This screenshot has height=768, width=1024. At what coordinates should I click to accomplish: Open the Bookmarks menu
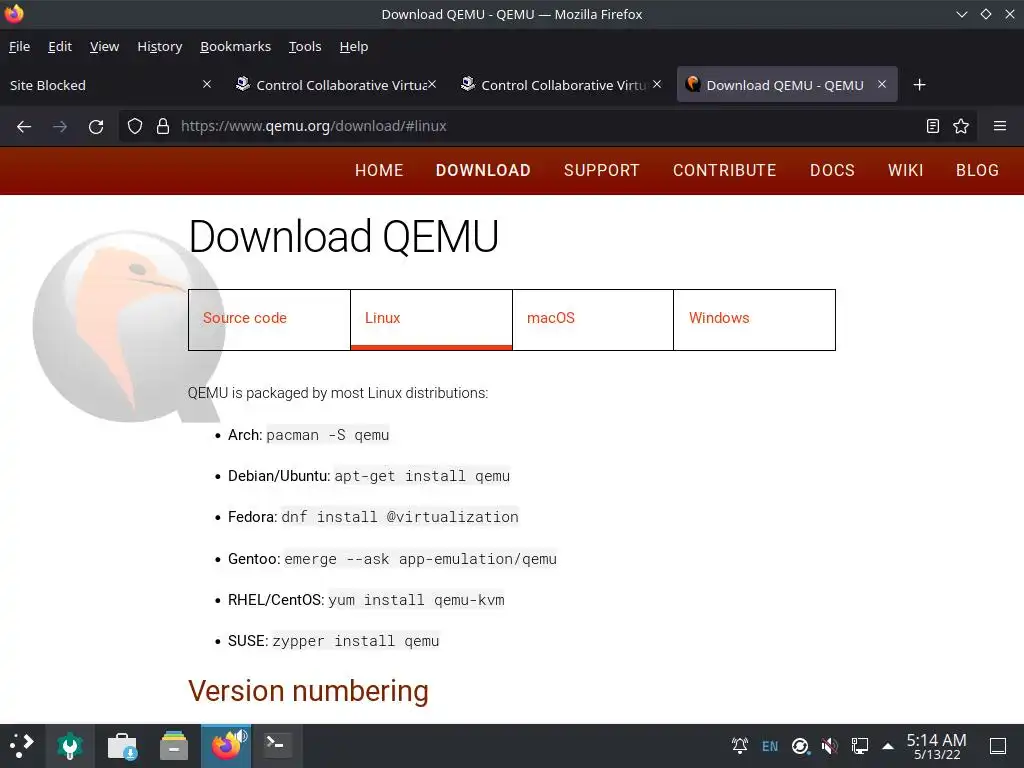[235, 46]
